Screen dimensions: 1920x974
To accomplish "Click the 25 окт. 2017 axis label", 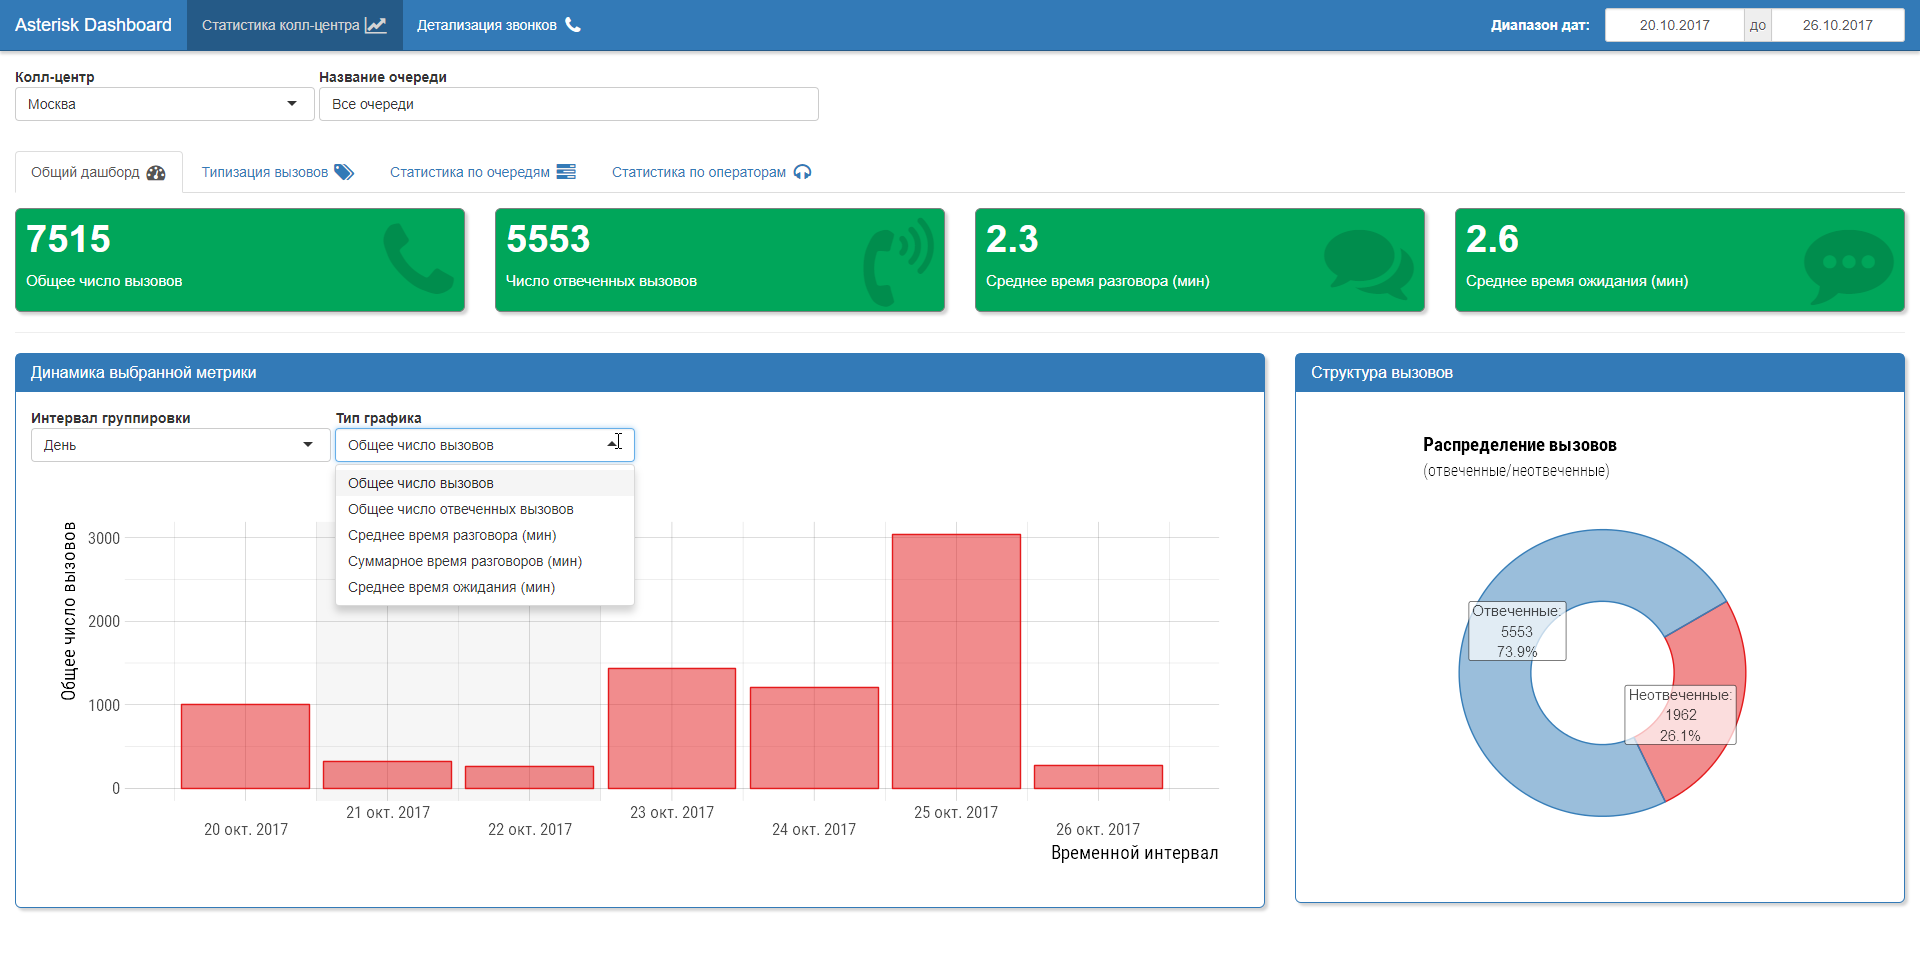I will click(x=956, y=813).
